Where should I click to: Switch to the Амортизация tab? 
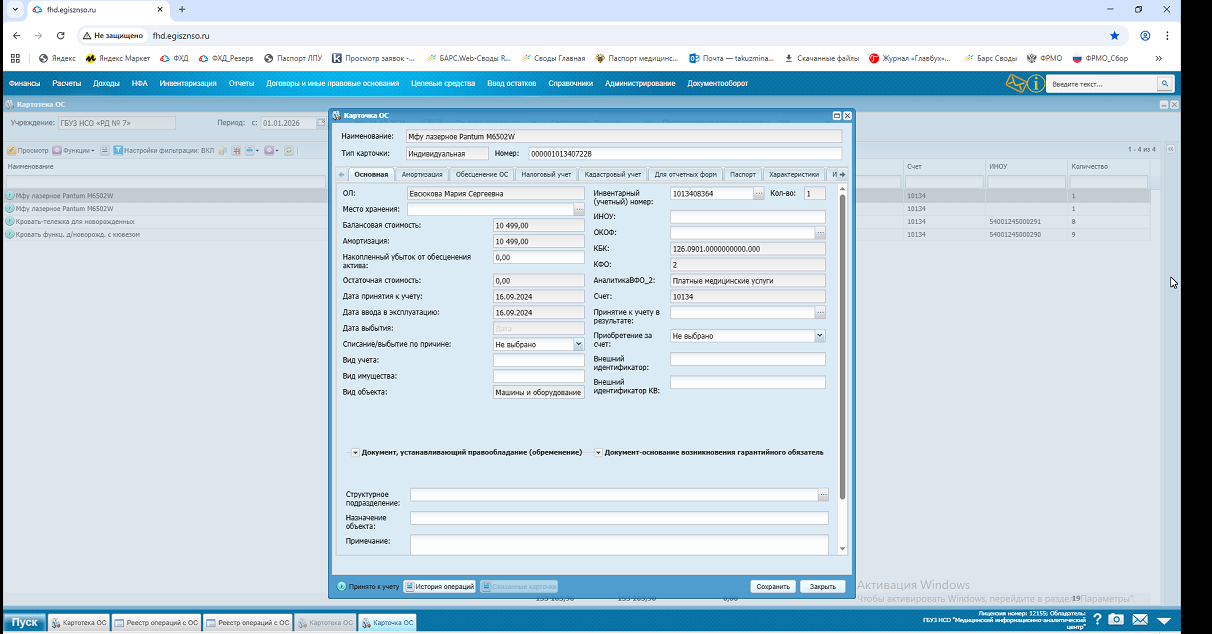click(x=422, y=174)
